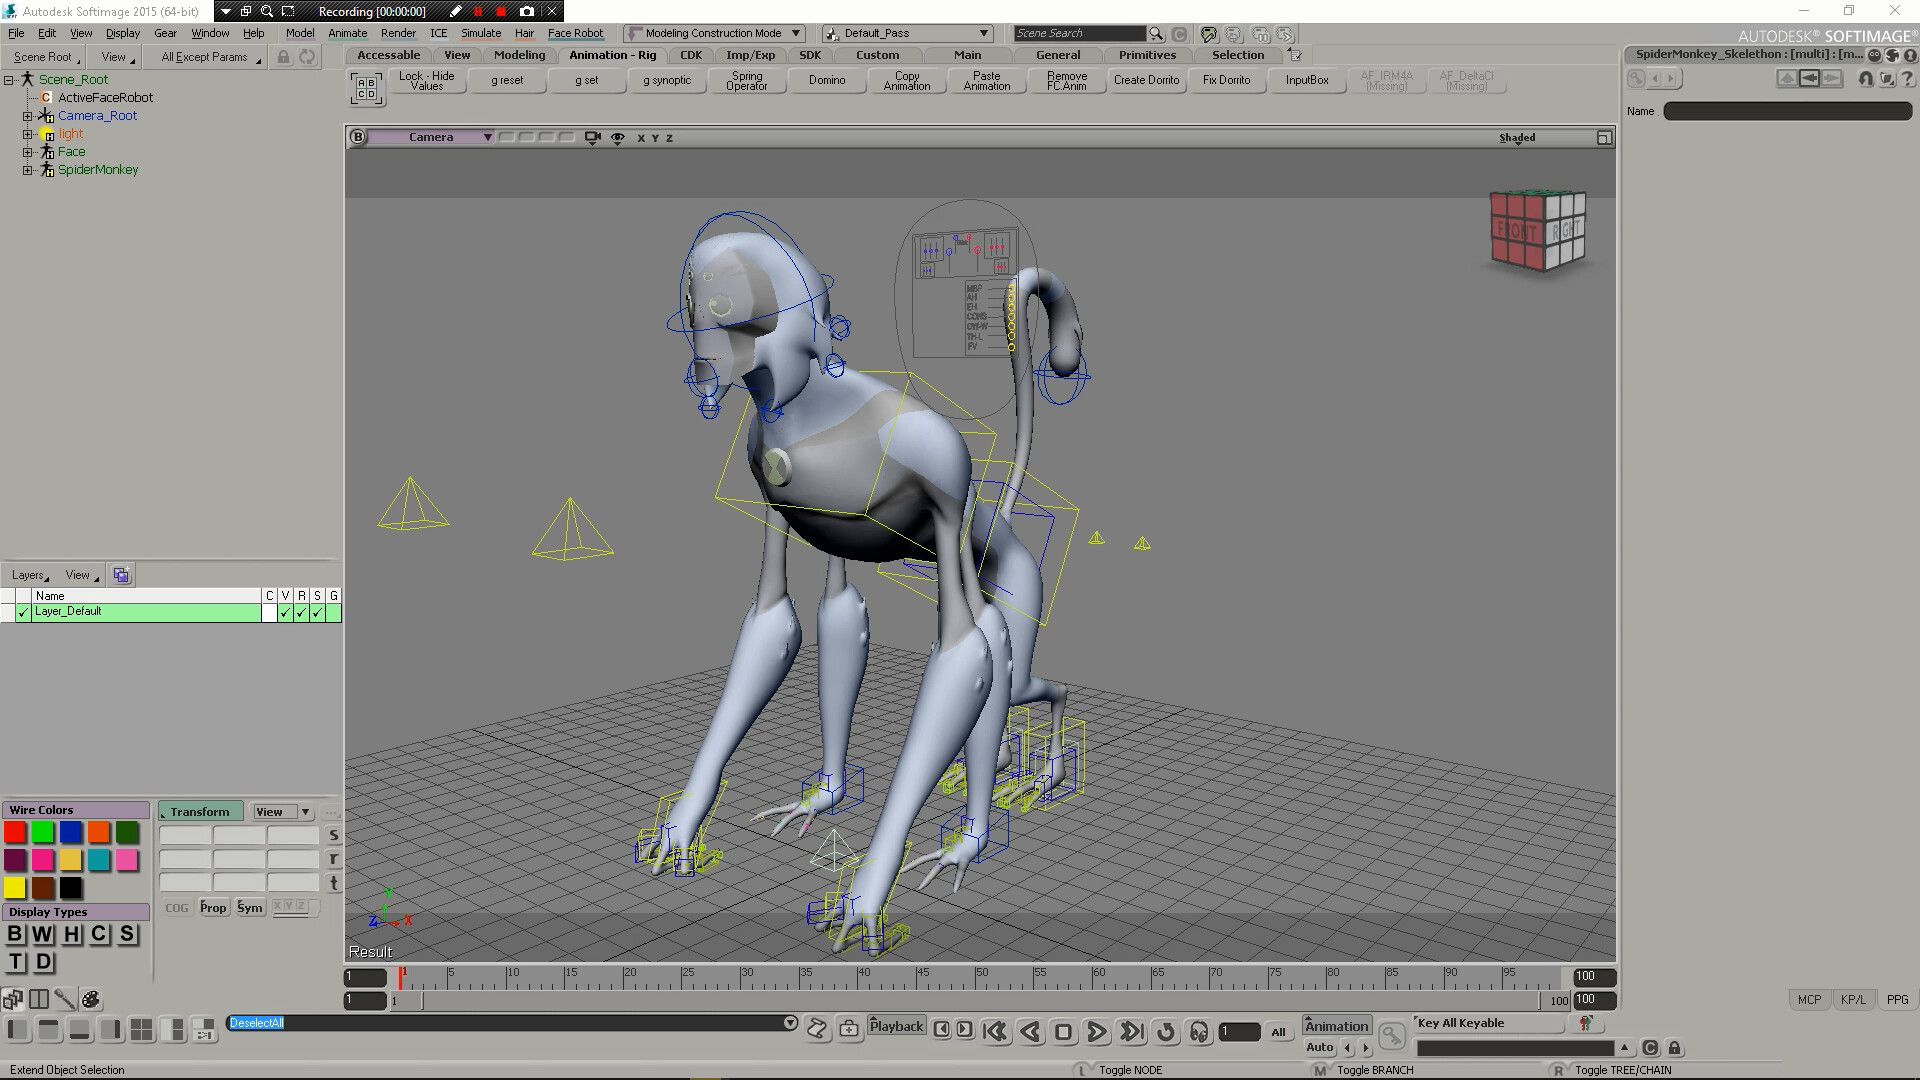1920x1080 pixels.
Task: Uncheck the R column for Layer_Default
Action: point(301,612)
